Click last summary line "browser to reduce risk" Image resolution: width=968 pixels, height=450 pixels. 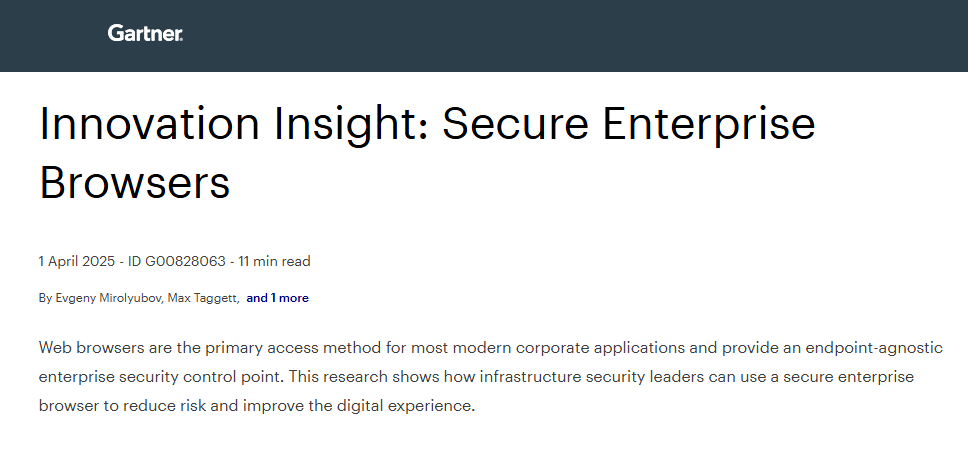(257, 406)
